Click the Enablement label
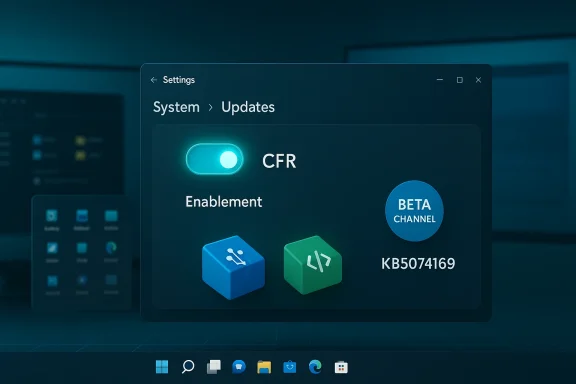The width and height of the screenshot is (576, 384). (x=223, y=202)
